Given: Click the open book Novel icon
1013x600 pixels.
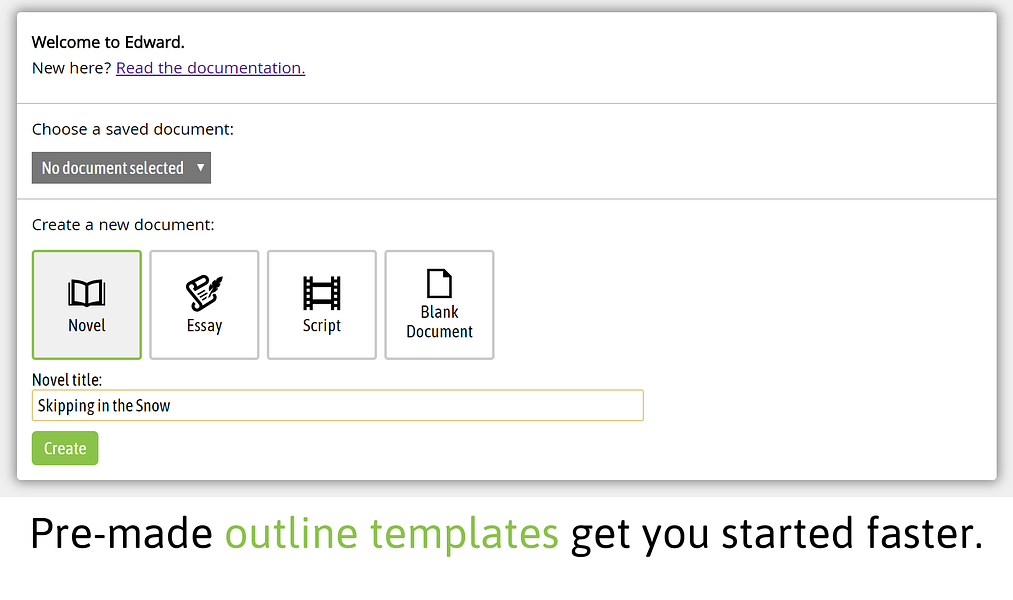Looking at the screenshot, I should (87, 293).
